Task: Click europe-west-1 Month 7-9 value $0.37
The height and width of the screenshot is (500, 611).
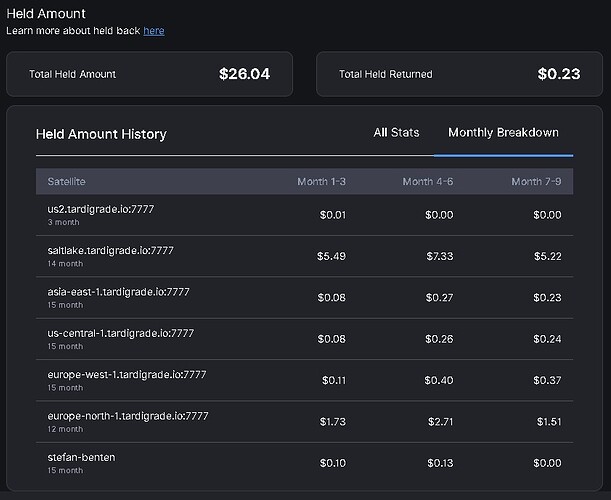Action: (547, 380)
